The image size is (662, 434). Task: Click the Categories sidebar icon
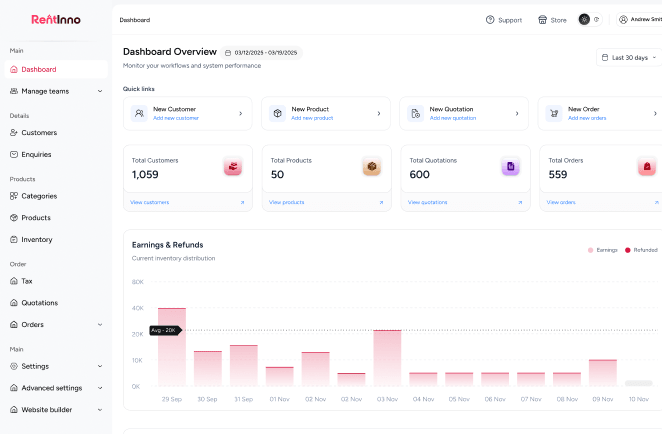(x=14, y=196)
